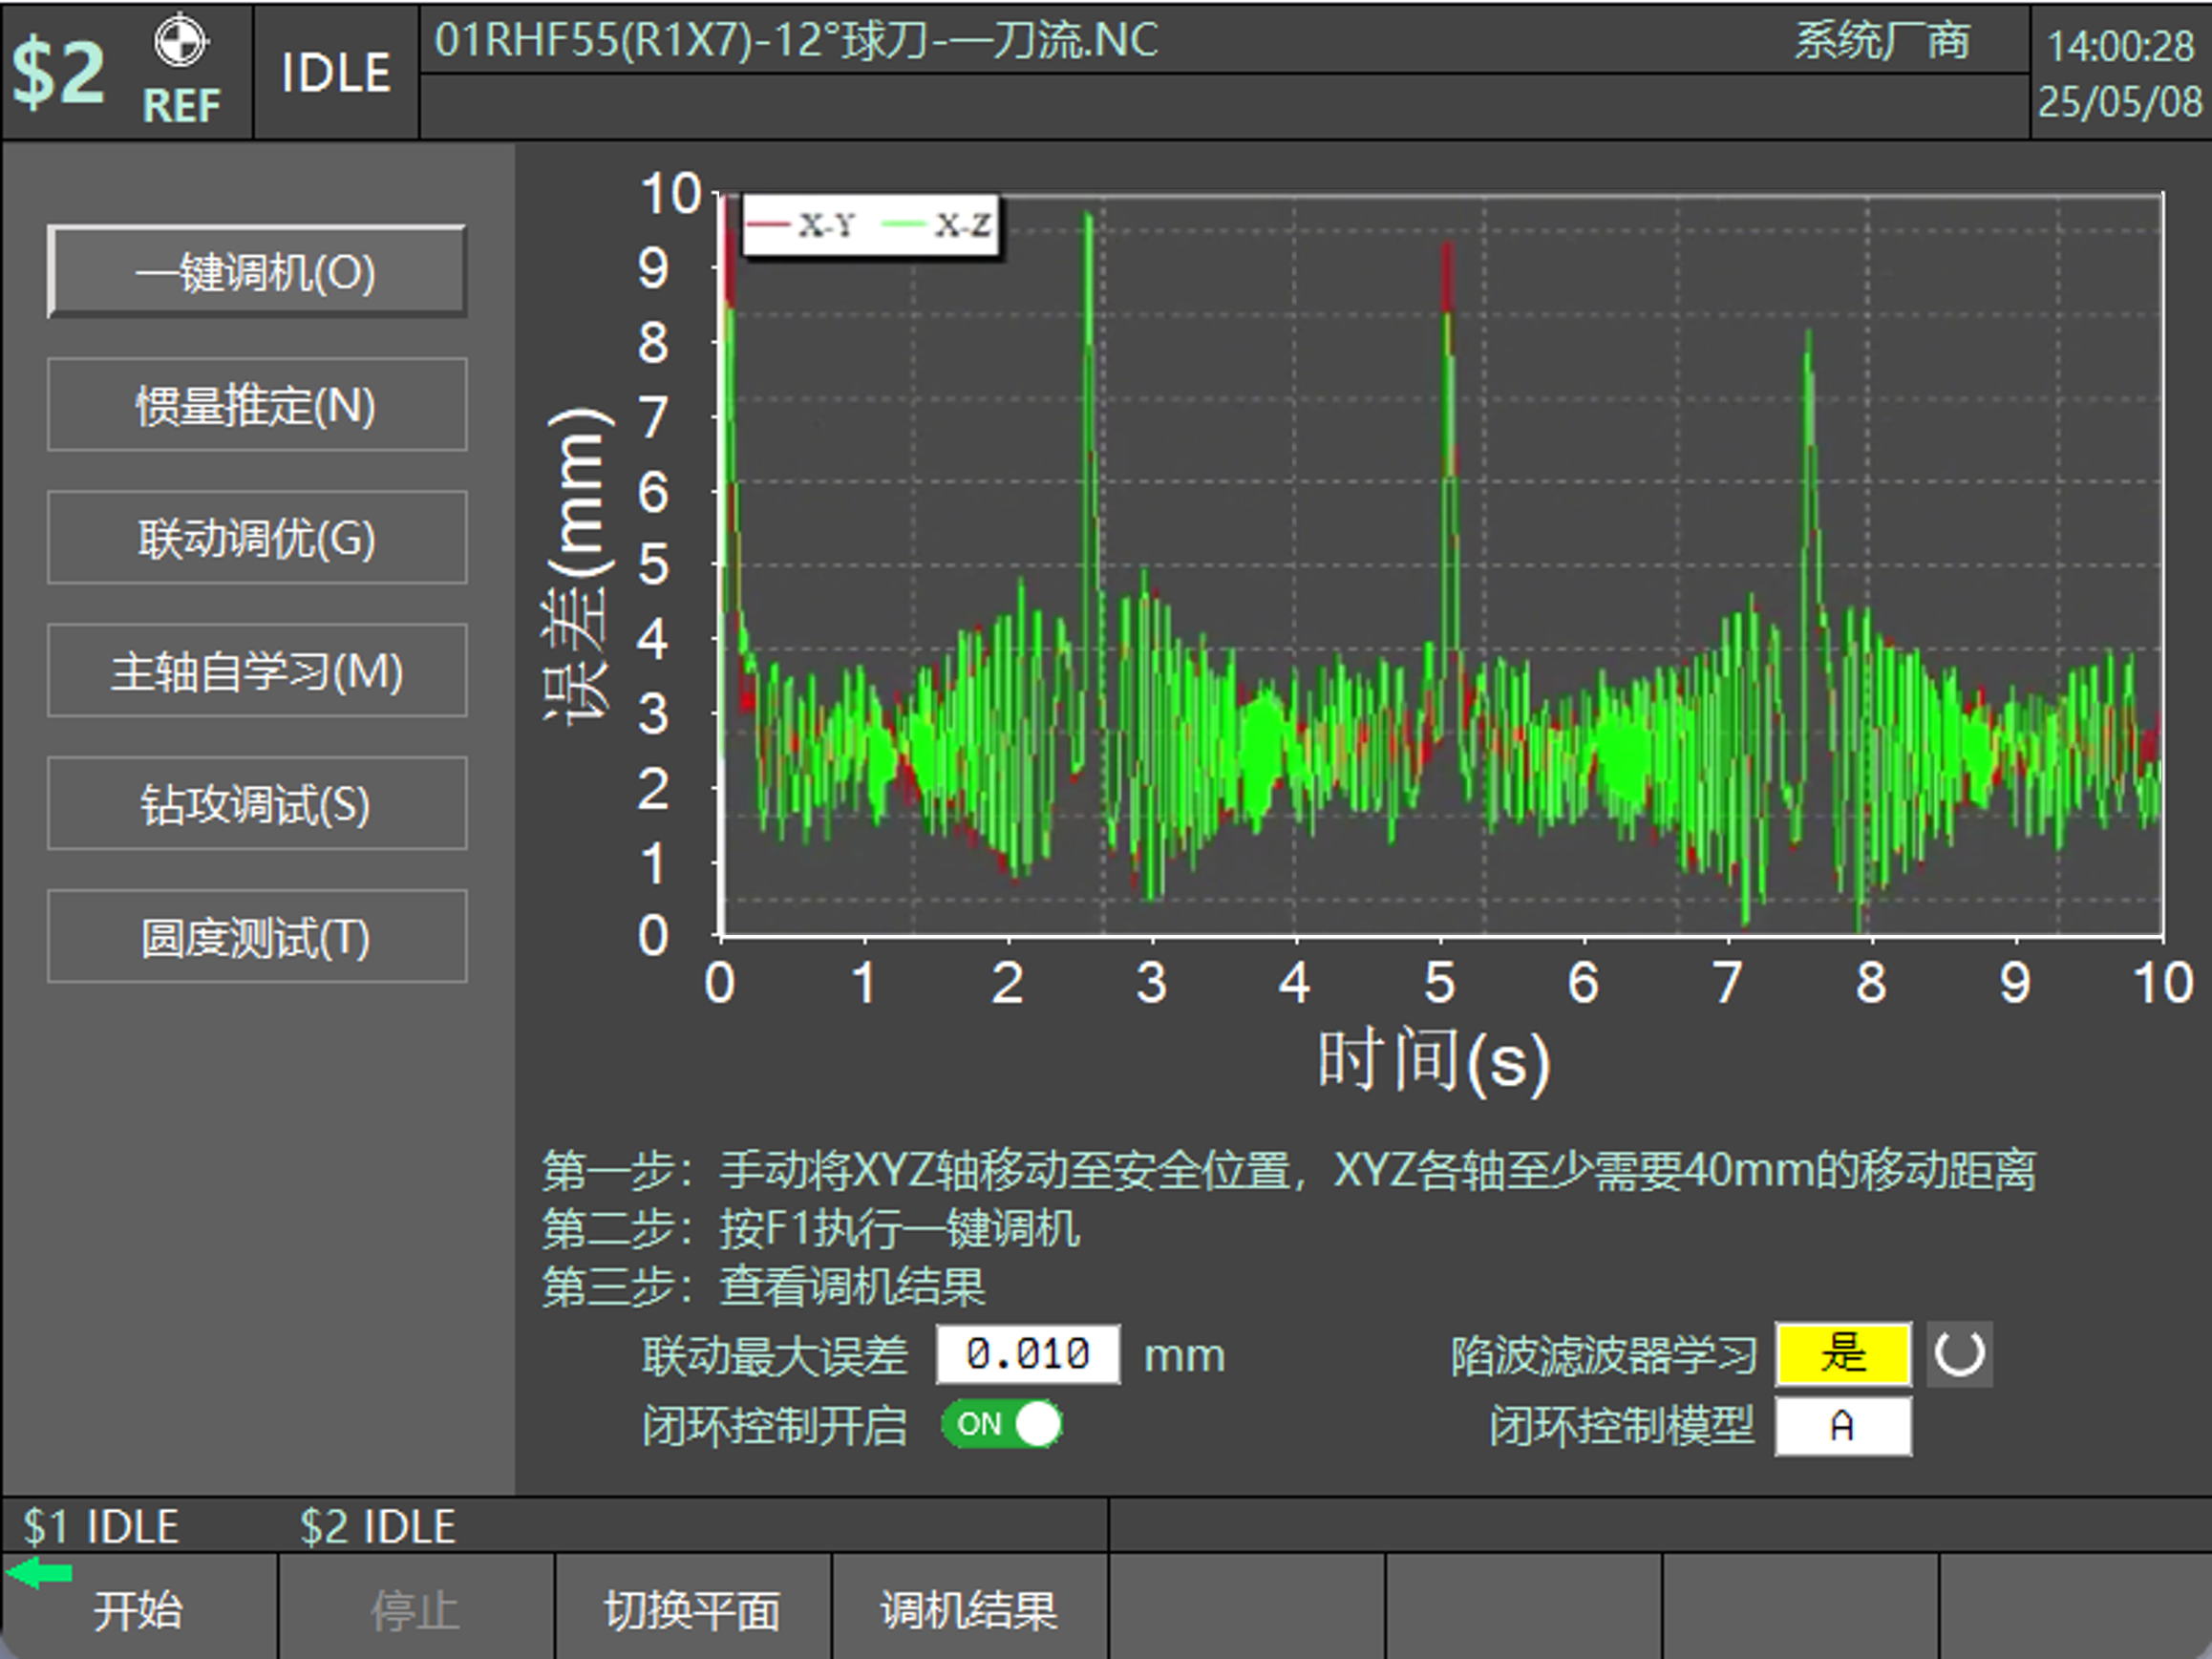Click the $1 IDLE status label

[101, 1527]
